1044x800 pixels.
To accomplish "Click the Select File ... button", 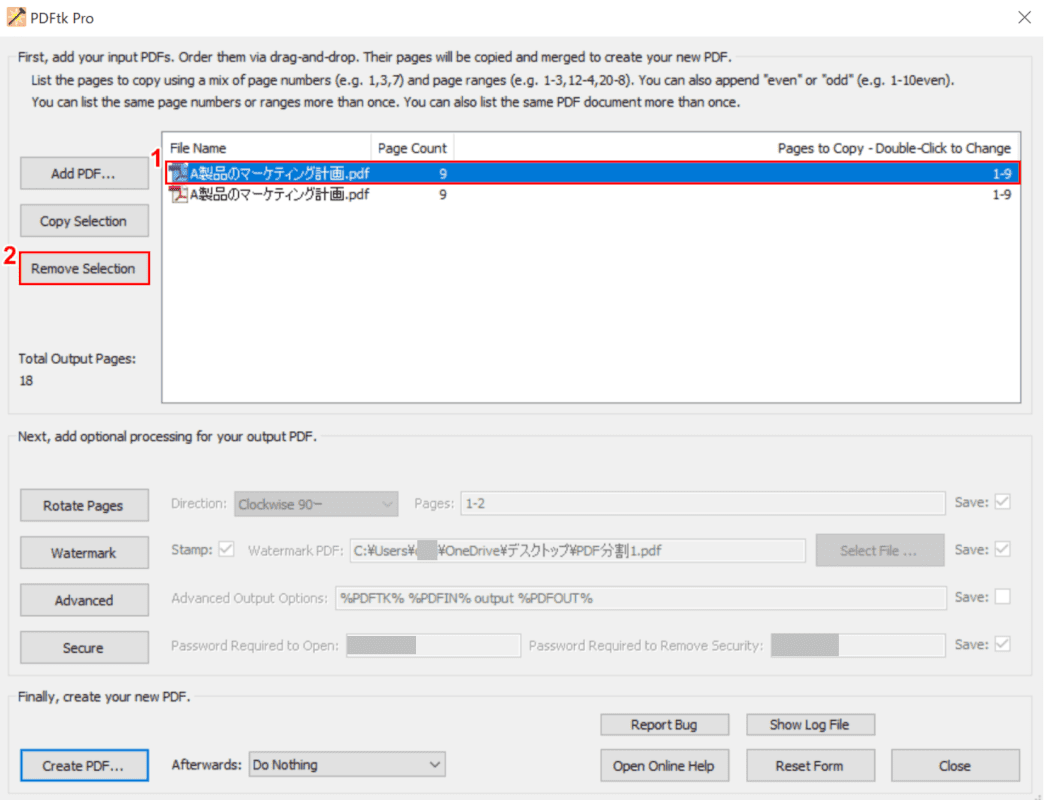I will (880, 550).
